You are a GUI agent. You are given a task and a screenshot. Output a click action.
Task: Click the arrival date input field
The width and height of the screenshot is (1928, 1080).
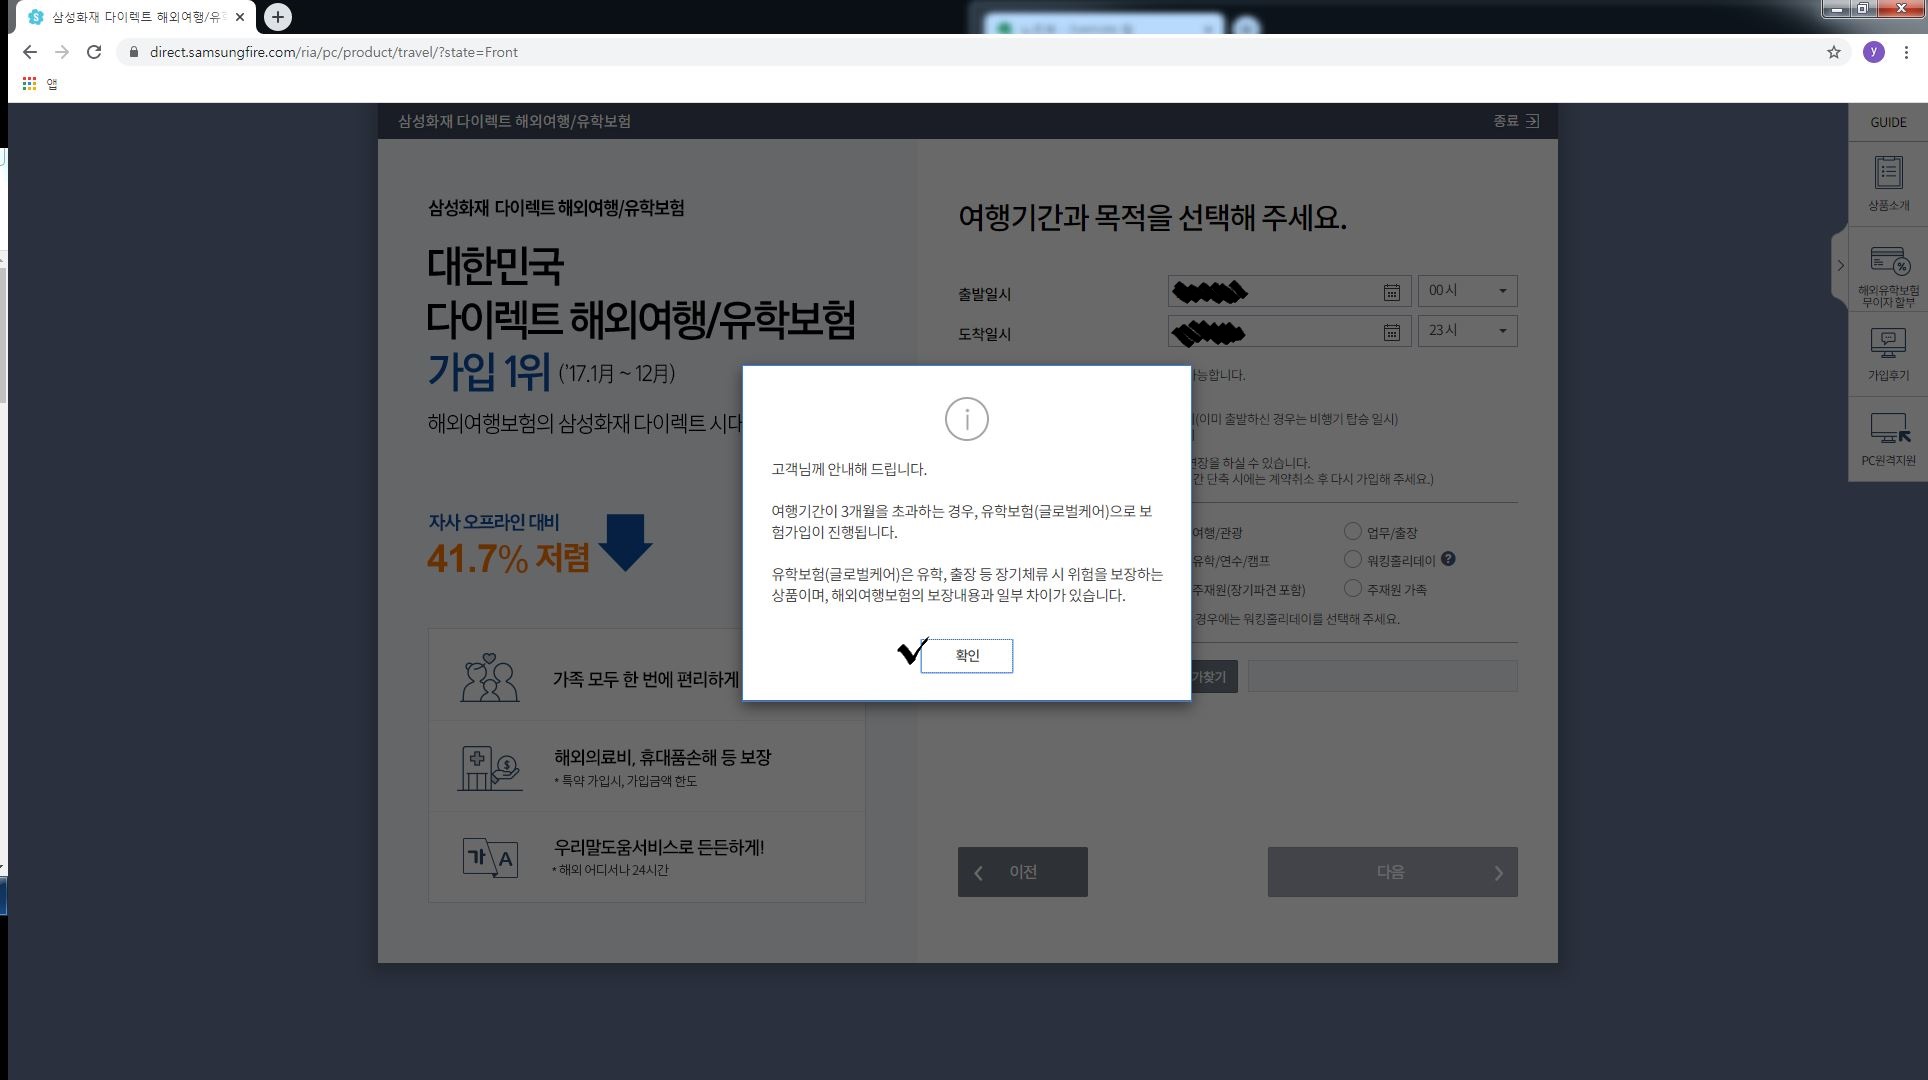click(x=1289, y=332)
